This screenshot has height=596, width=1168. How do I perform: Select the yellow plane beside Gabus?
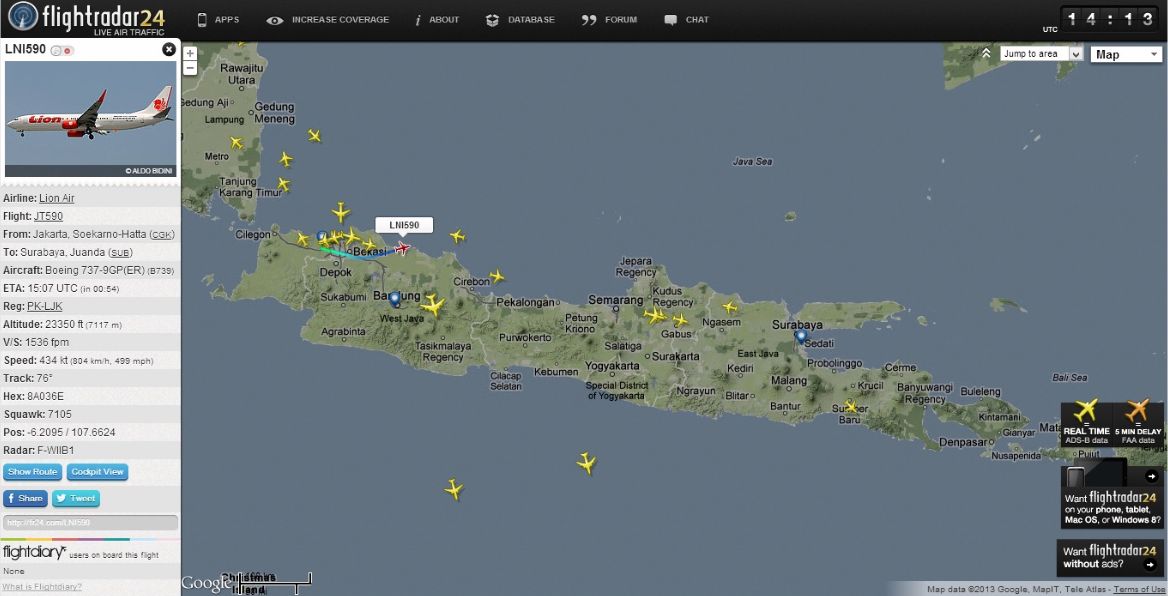[680, 320]
